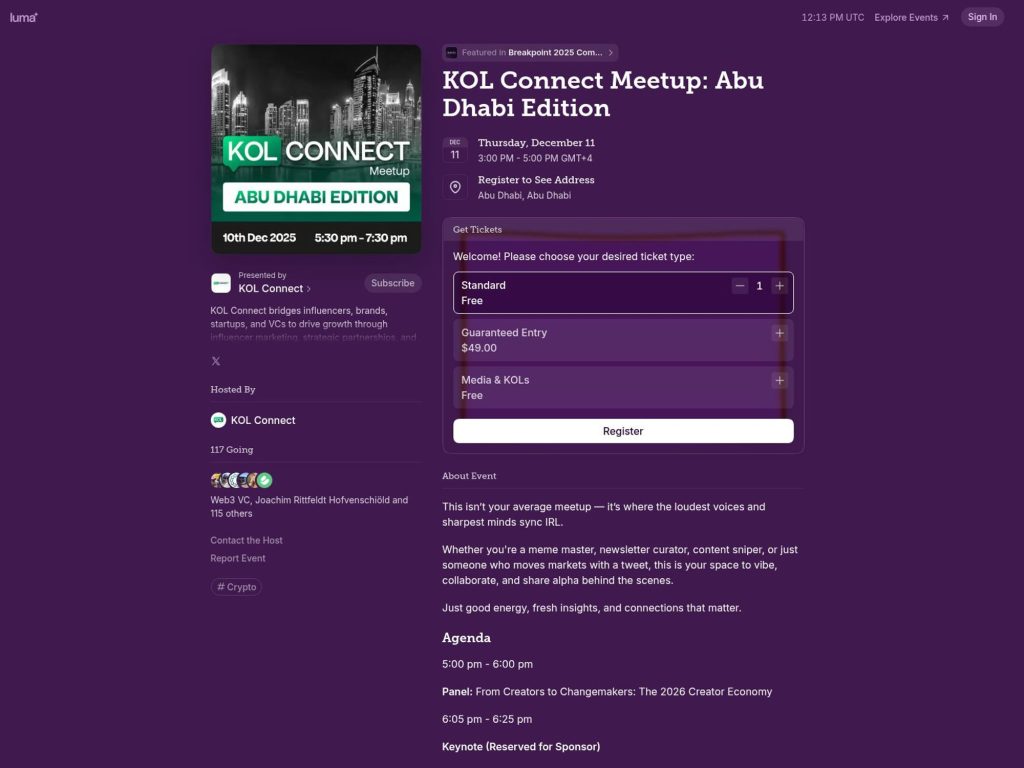Click the presenter logo next to Presented by
Screen dimensions: 1024x768
click(220, 282)
